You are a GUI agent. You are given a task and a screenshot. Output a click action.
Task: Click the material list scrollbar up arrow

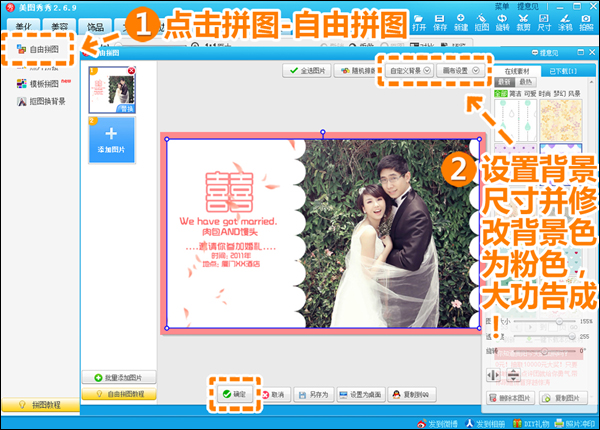(592, 82)
